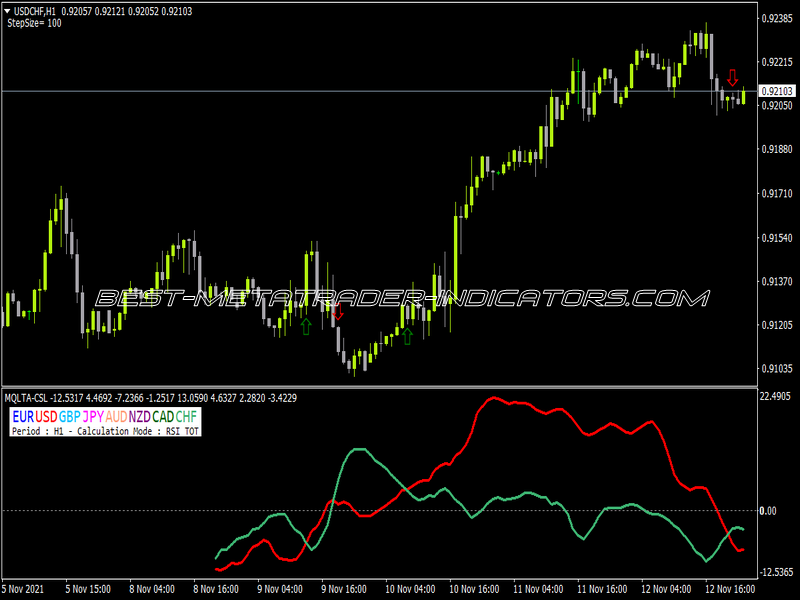Screen dimensions: 800x600
Task: Click the 12 Nov 16:00 time label
Action: tap(730, 589)
